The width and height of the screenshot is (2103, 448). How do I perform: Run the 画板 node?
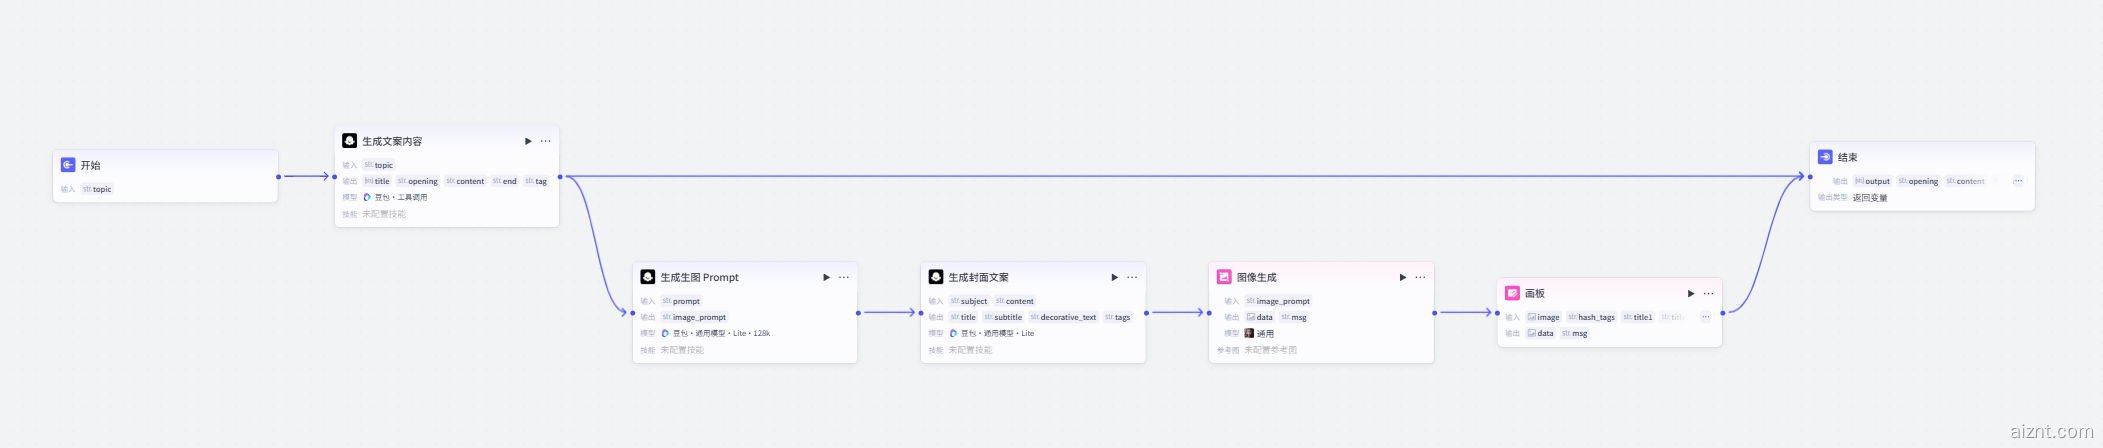pos(1690,293)
